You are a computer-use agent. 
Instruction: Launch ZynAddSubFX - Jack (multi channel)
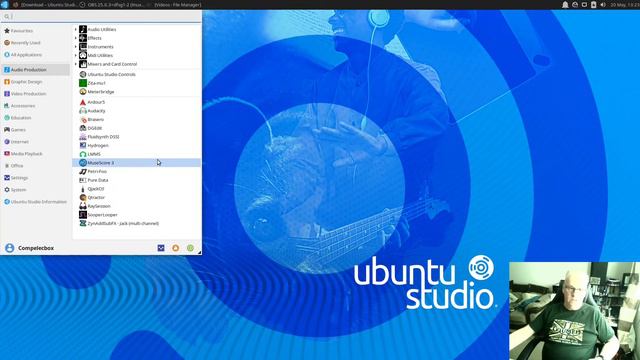tap(137, 223)
